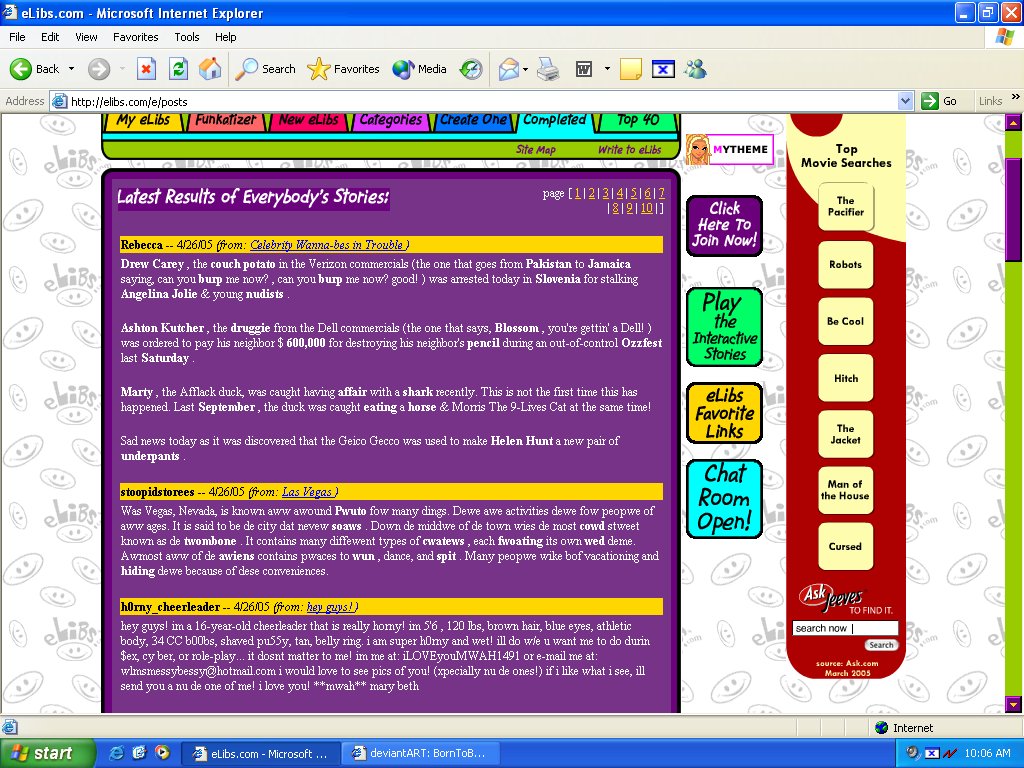Switch to Top 40 tab
This screenshot has width=1024, height=768.
tap(638, 121)
